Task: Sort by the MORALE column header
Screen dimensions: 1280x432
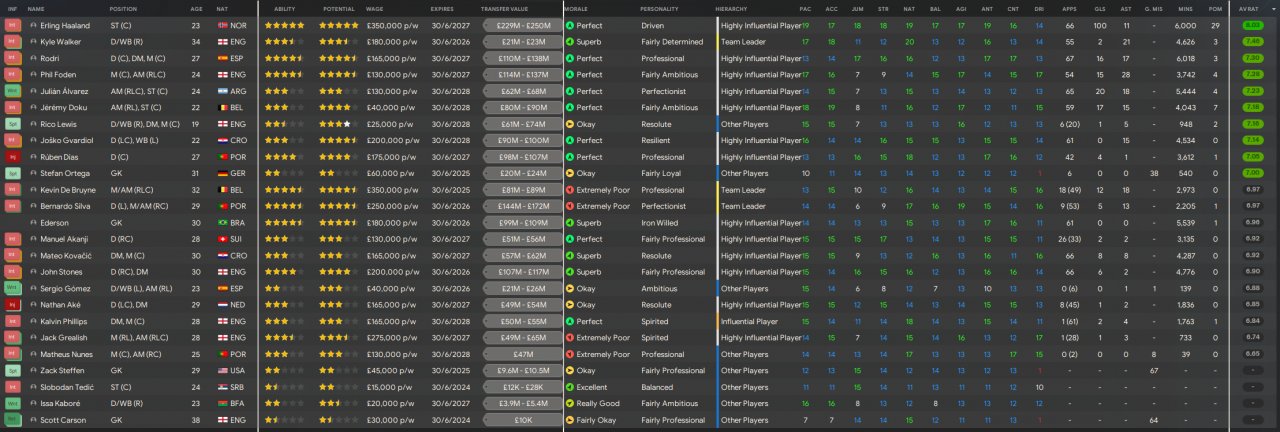Action: [x=575, y=8]
